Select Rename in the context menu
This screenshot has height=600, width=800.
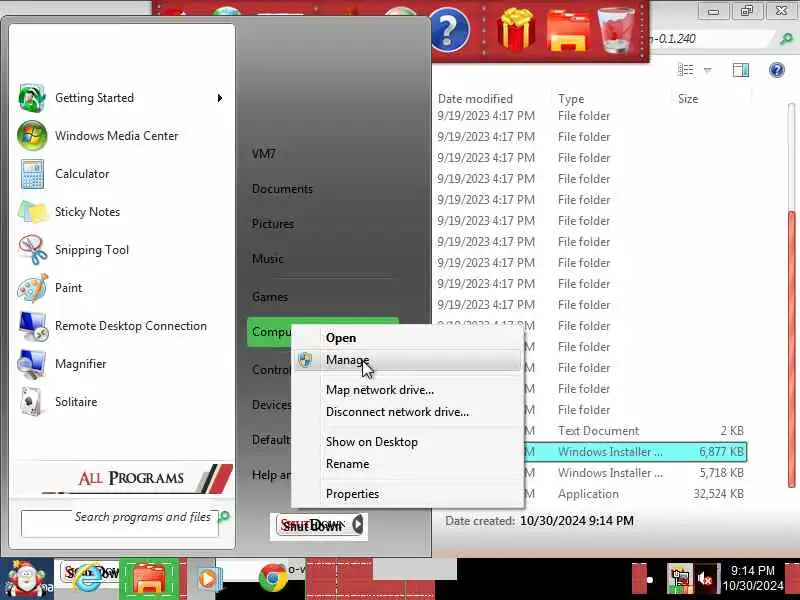pos(347,464)
